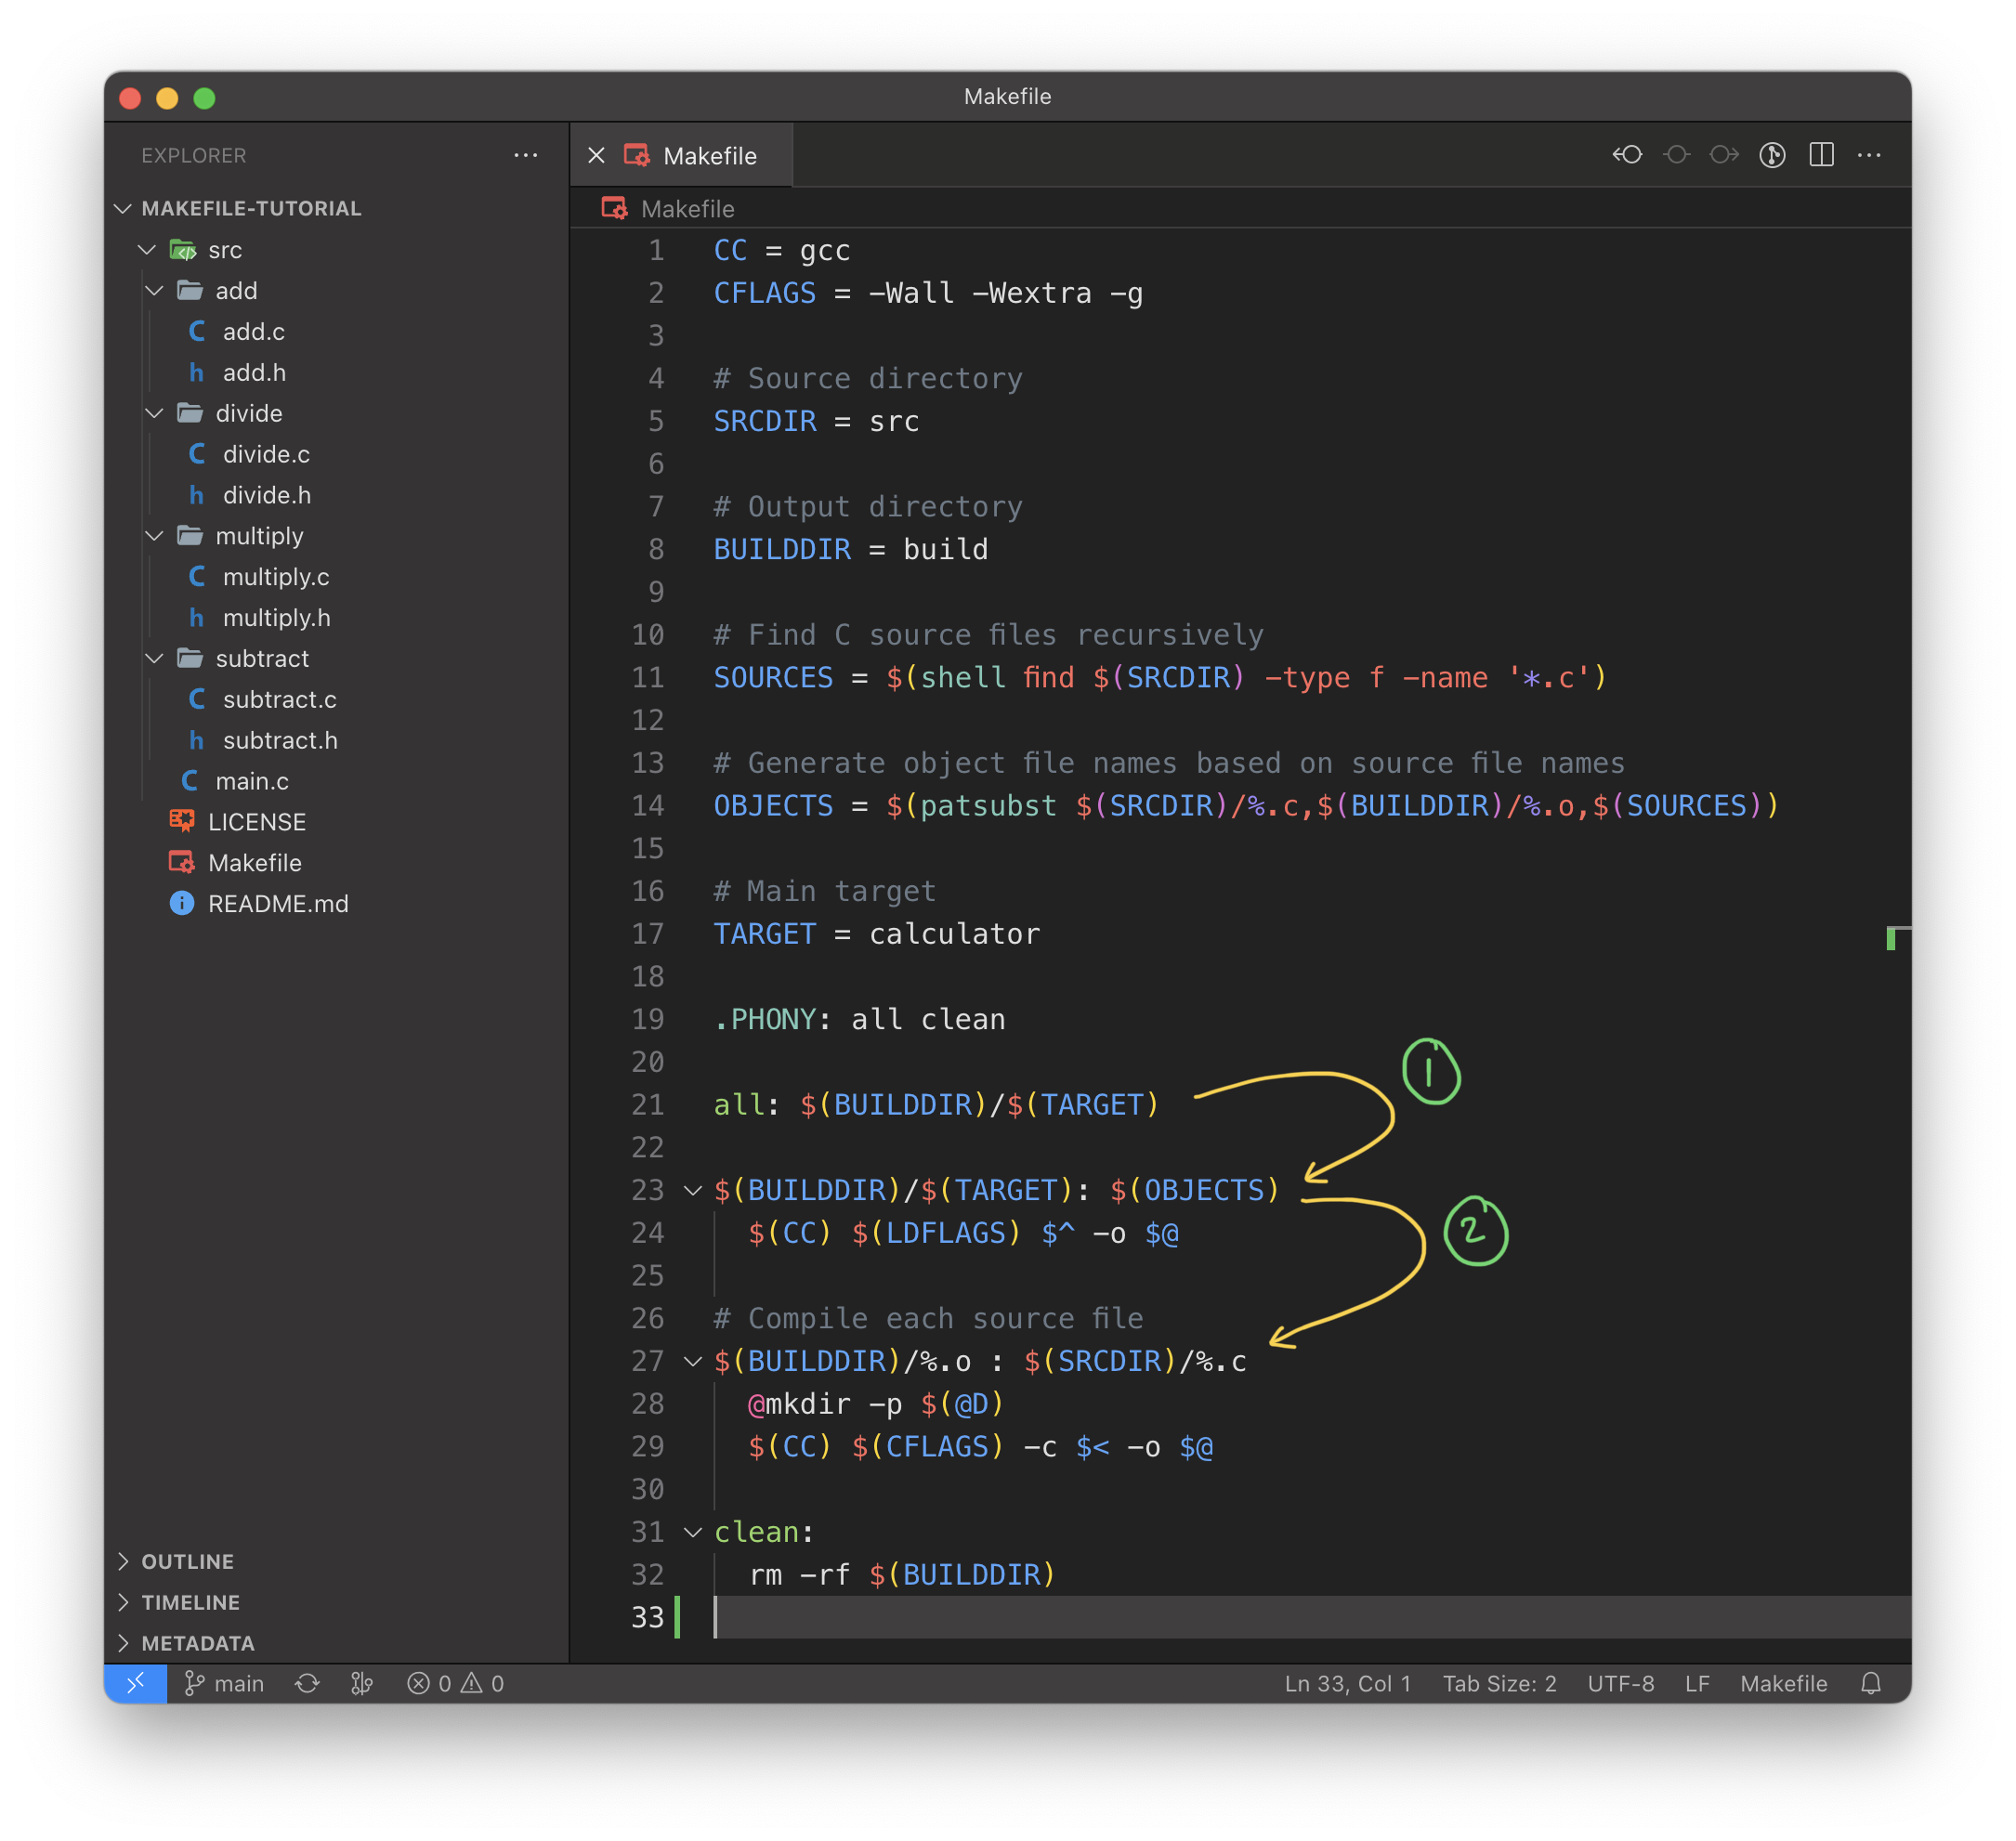Screen dimensions: 2016x1841
Task: Collapse the subtract folder
Action: [155, 658]
